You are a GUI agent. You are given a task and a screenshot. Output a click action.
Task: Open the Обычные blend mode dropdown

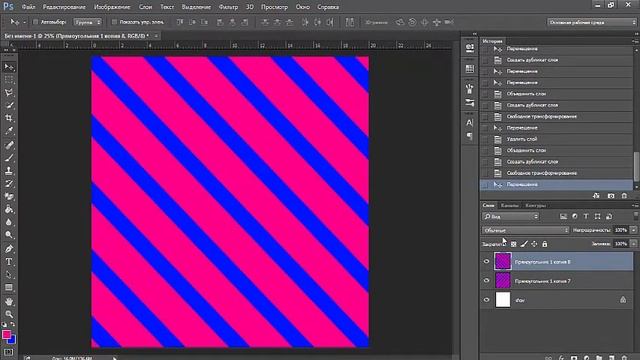click(x=525, y=230)
